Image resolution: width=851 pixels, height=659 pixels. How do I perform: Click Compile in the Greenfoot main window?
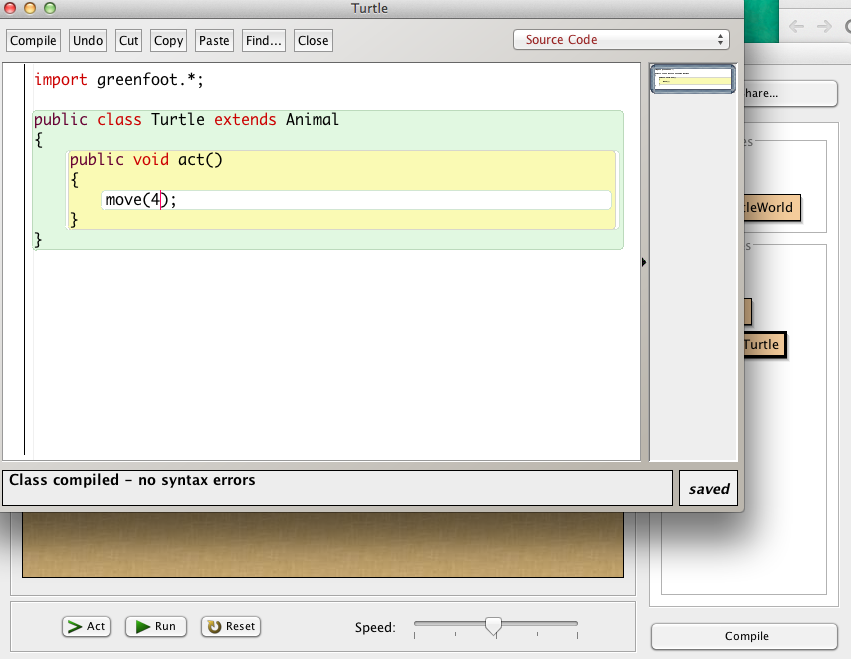point(744,636)
